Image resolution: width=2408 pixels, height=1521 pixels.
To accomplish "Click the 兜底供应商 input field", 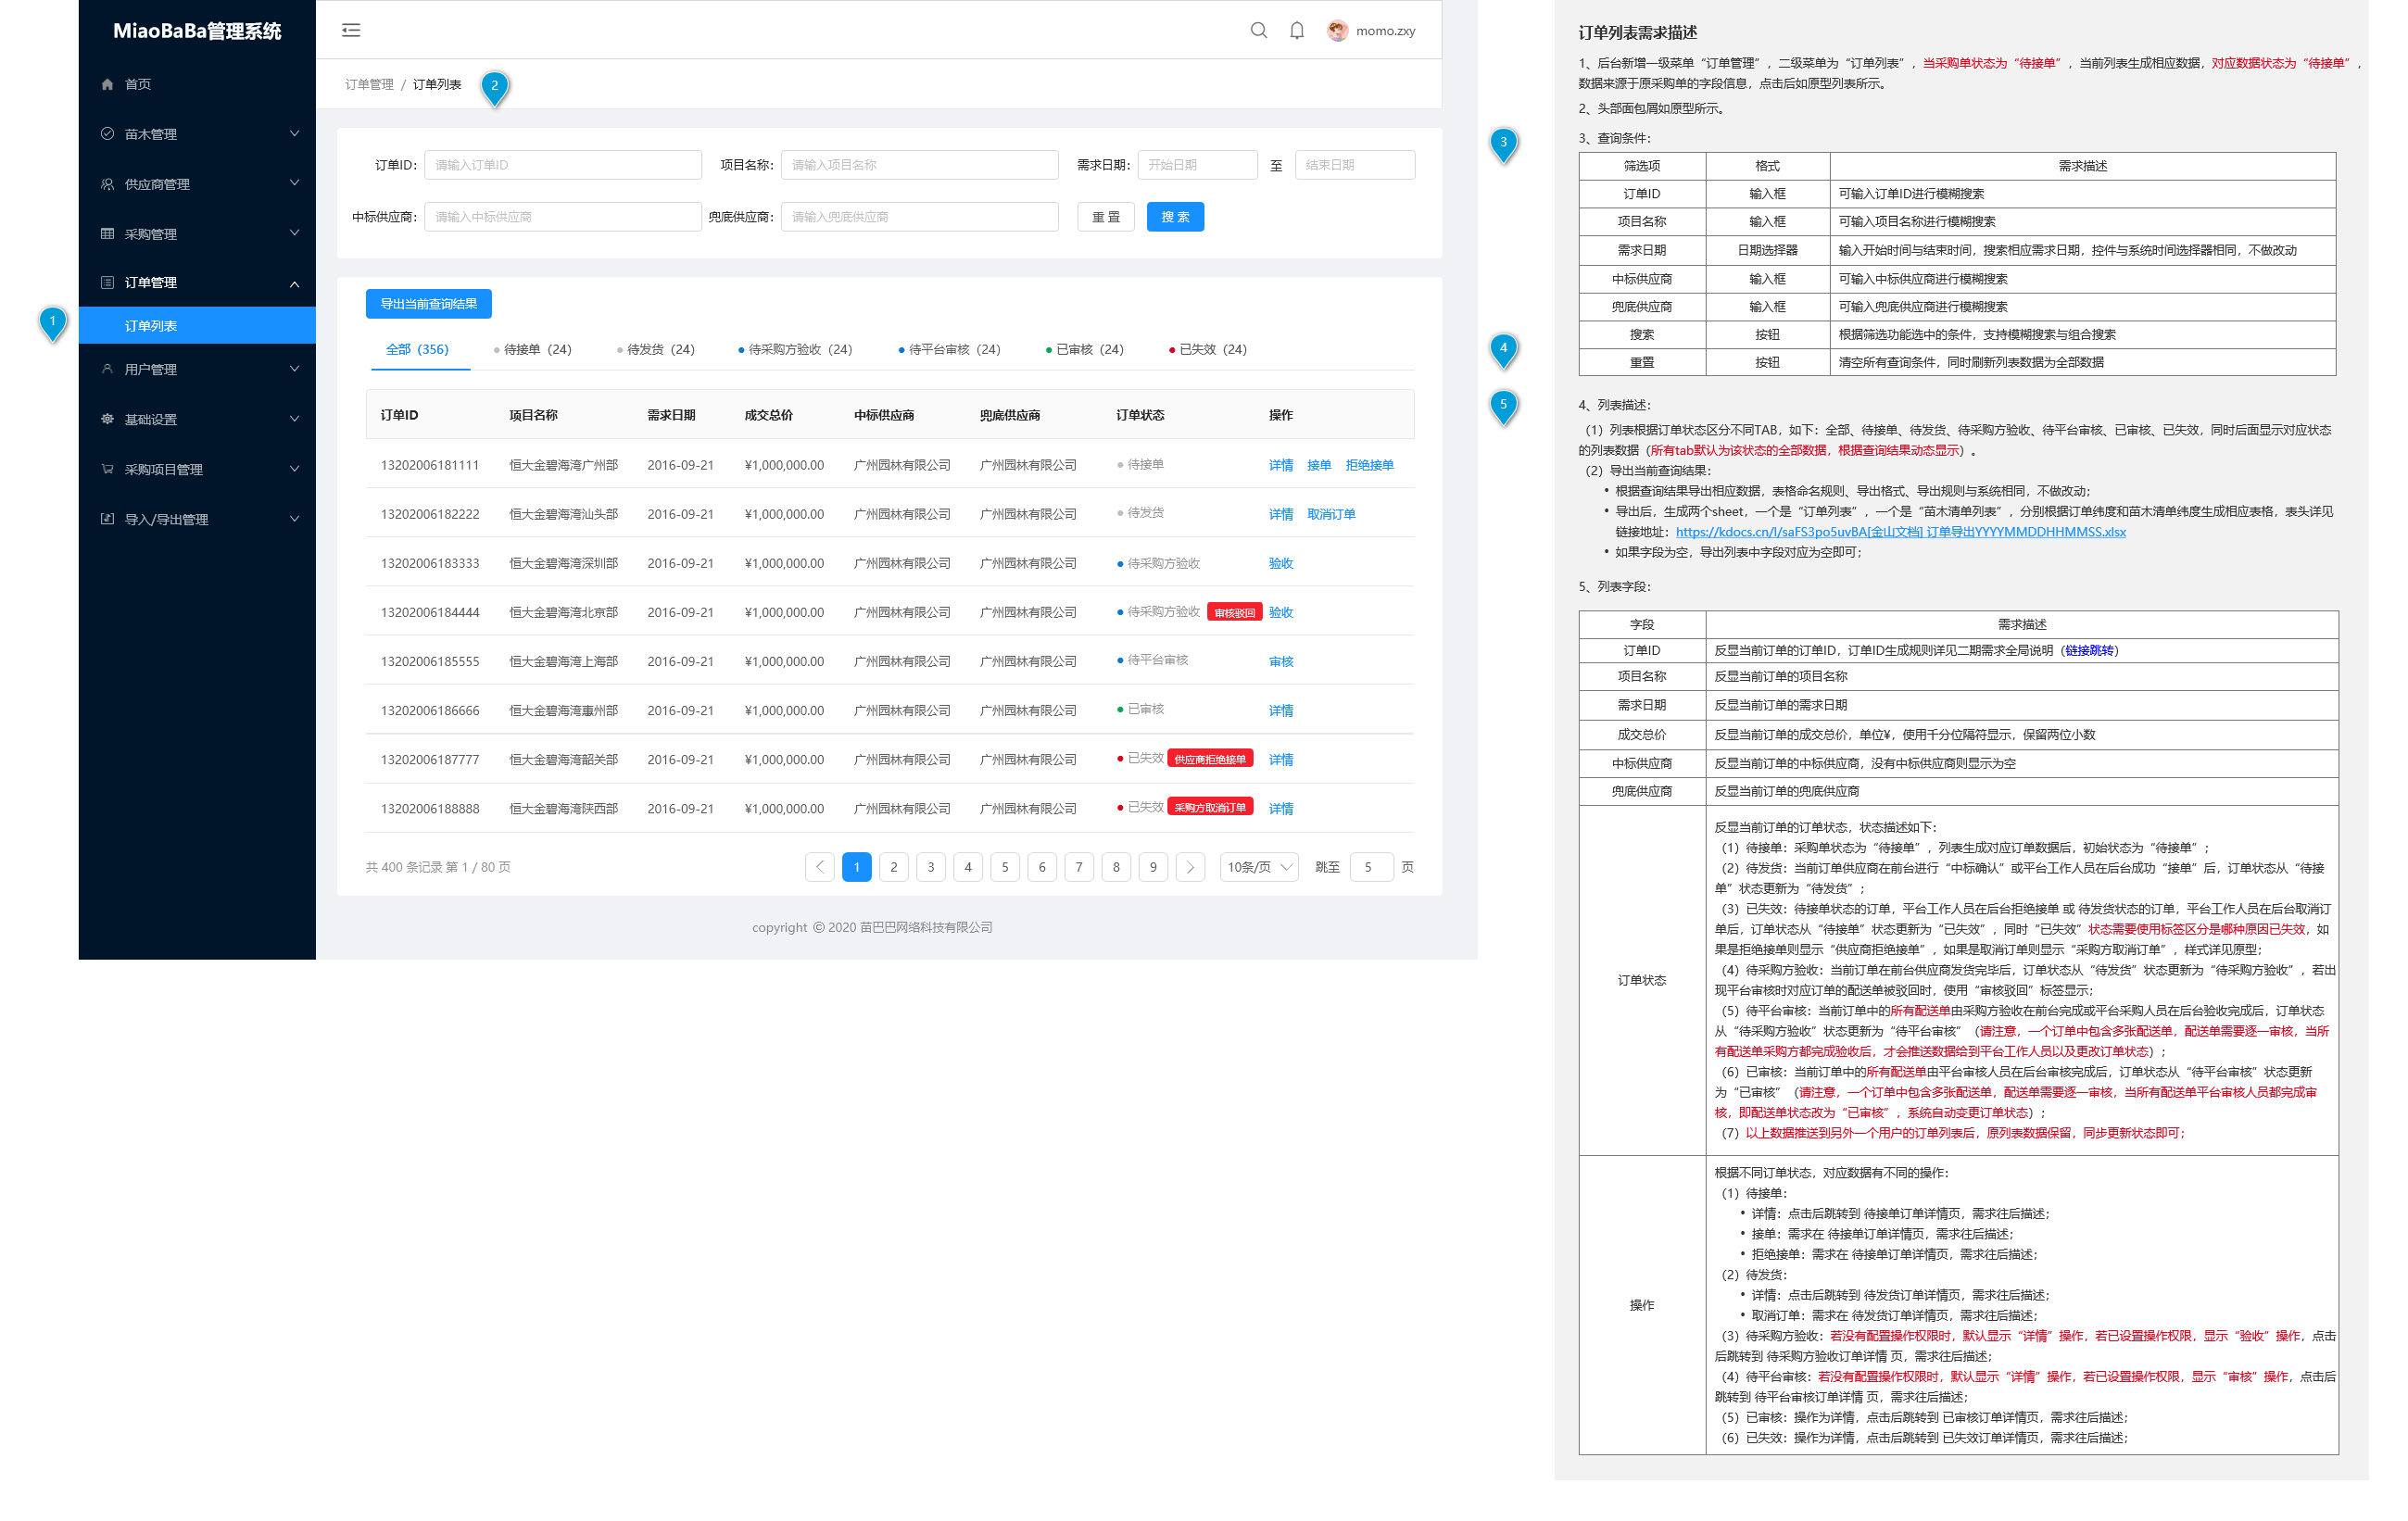I will 919,217.
